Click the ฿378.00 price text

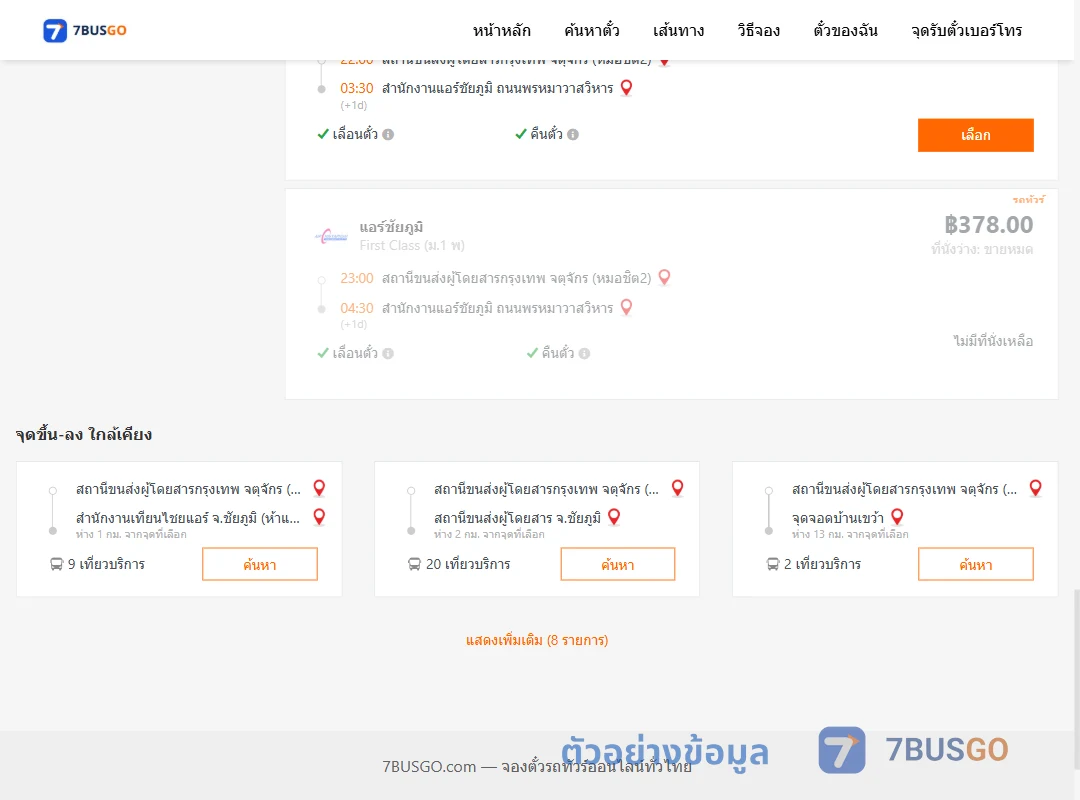(x=988, y=225)
